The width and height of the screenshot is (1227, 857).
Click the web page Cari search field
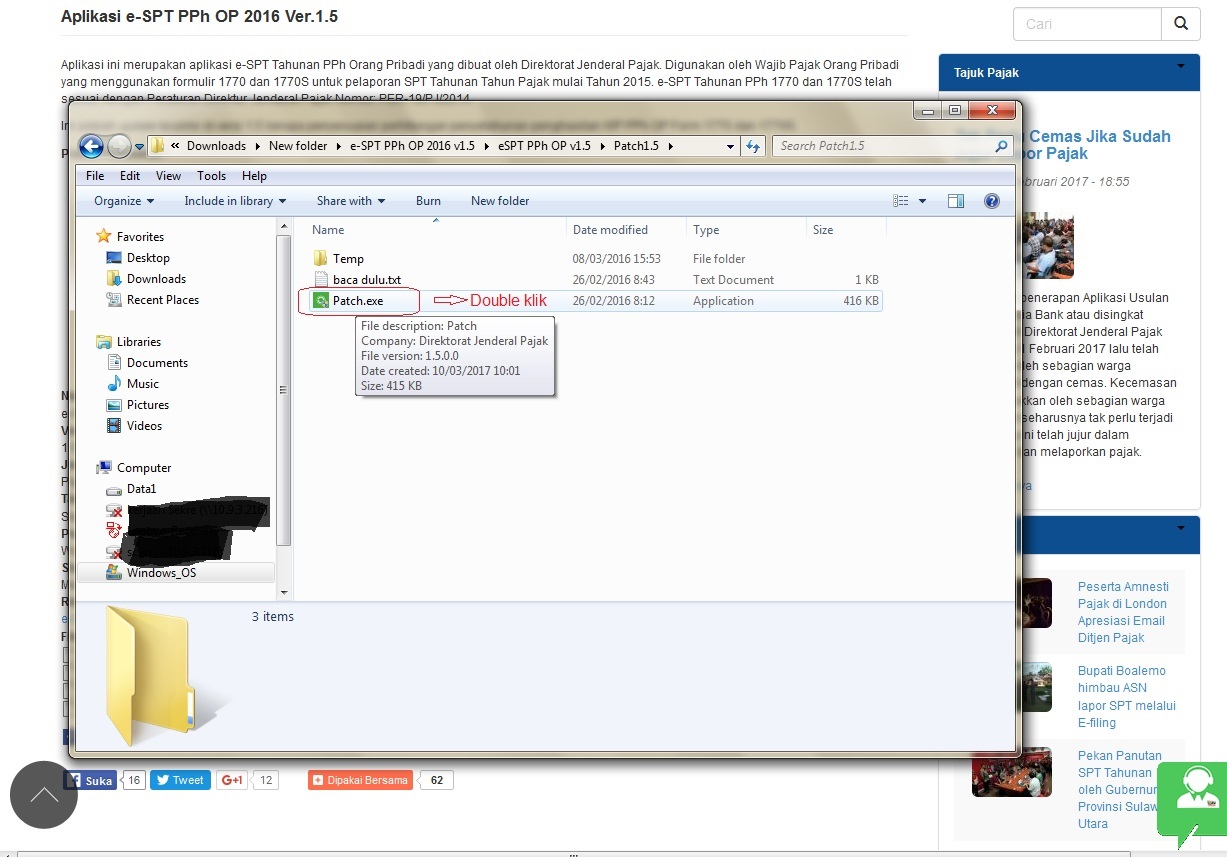1088,24
